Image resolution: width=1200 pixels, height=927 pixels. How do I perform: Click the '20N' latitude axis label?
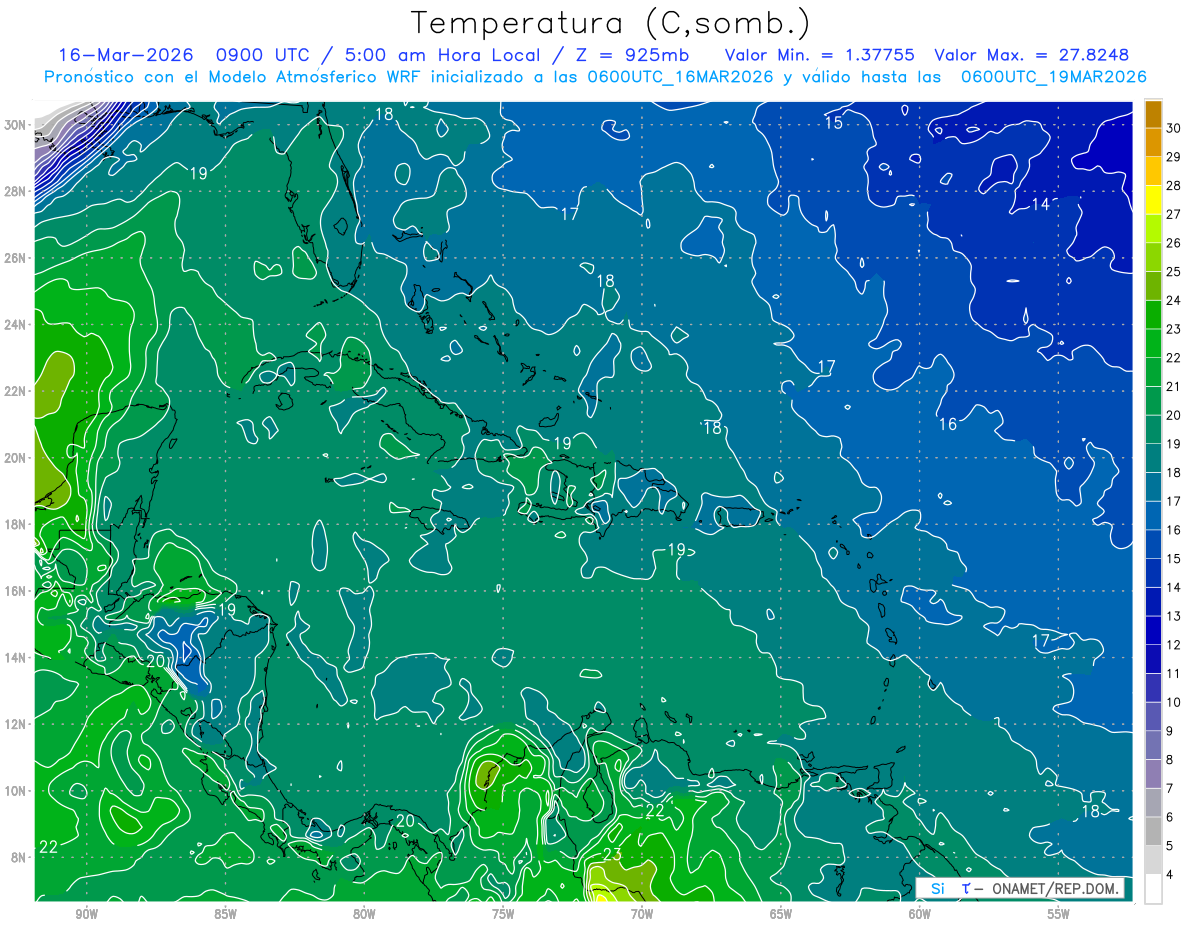(x=17, y=458)
